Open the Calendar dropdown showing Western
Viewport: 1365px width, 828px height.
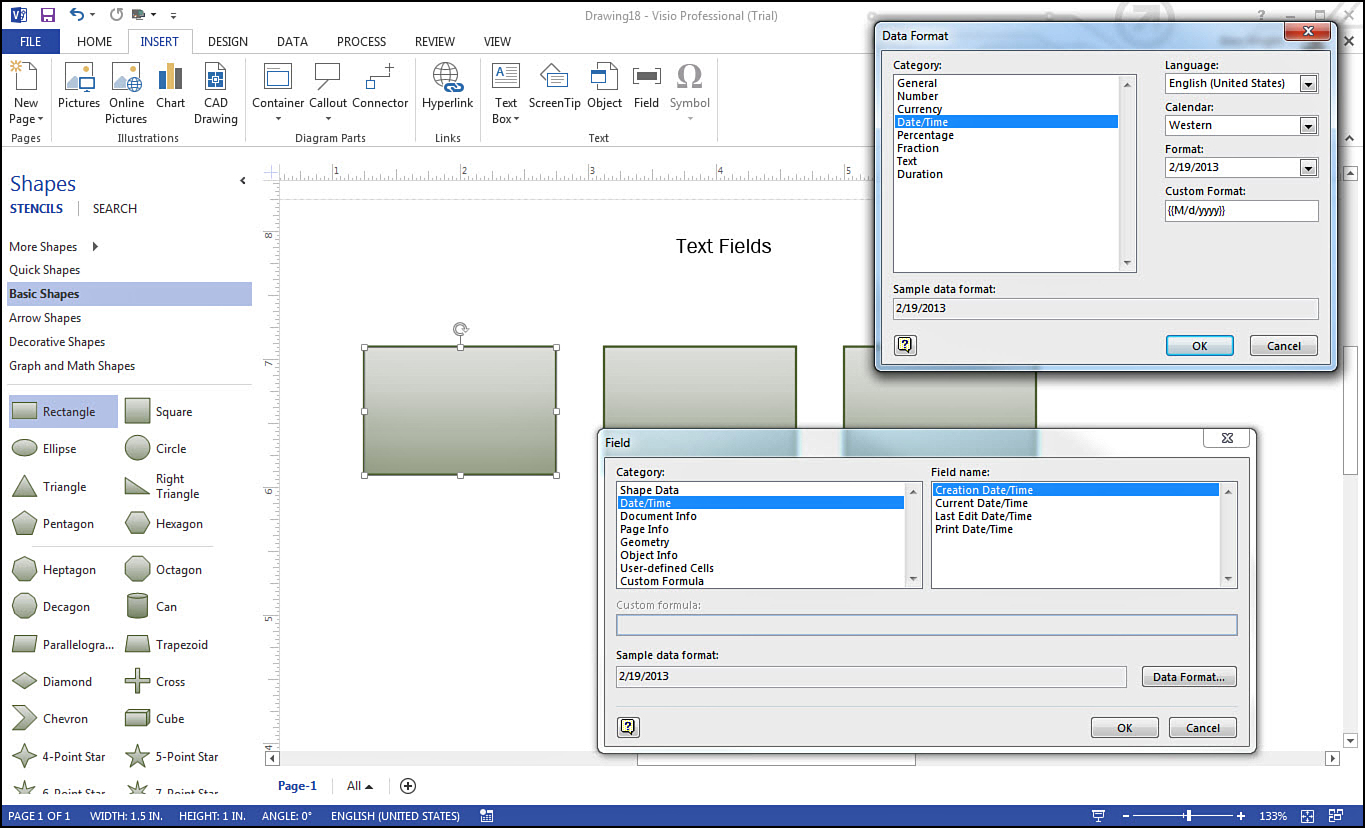point(1308,126)
